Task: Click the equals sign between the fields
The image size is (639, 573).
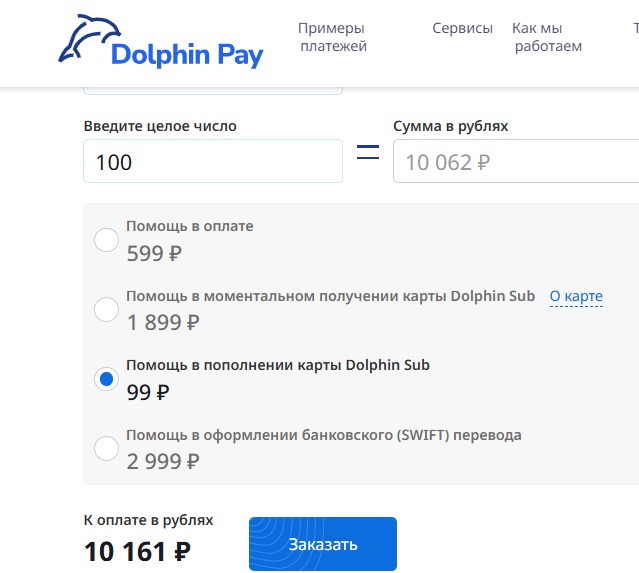Action: click(368, 154)
